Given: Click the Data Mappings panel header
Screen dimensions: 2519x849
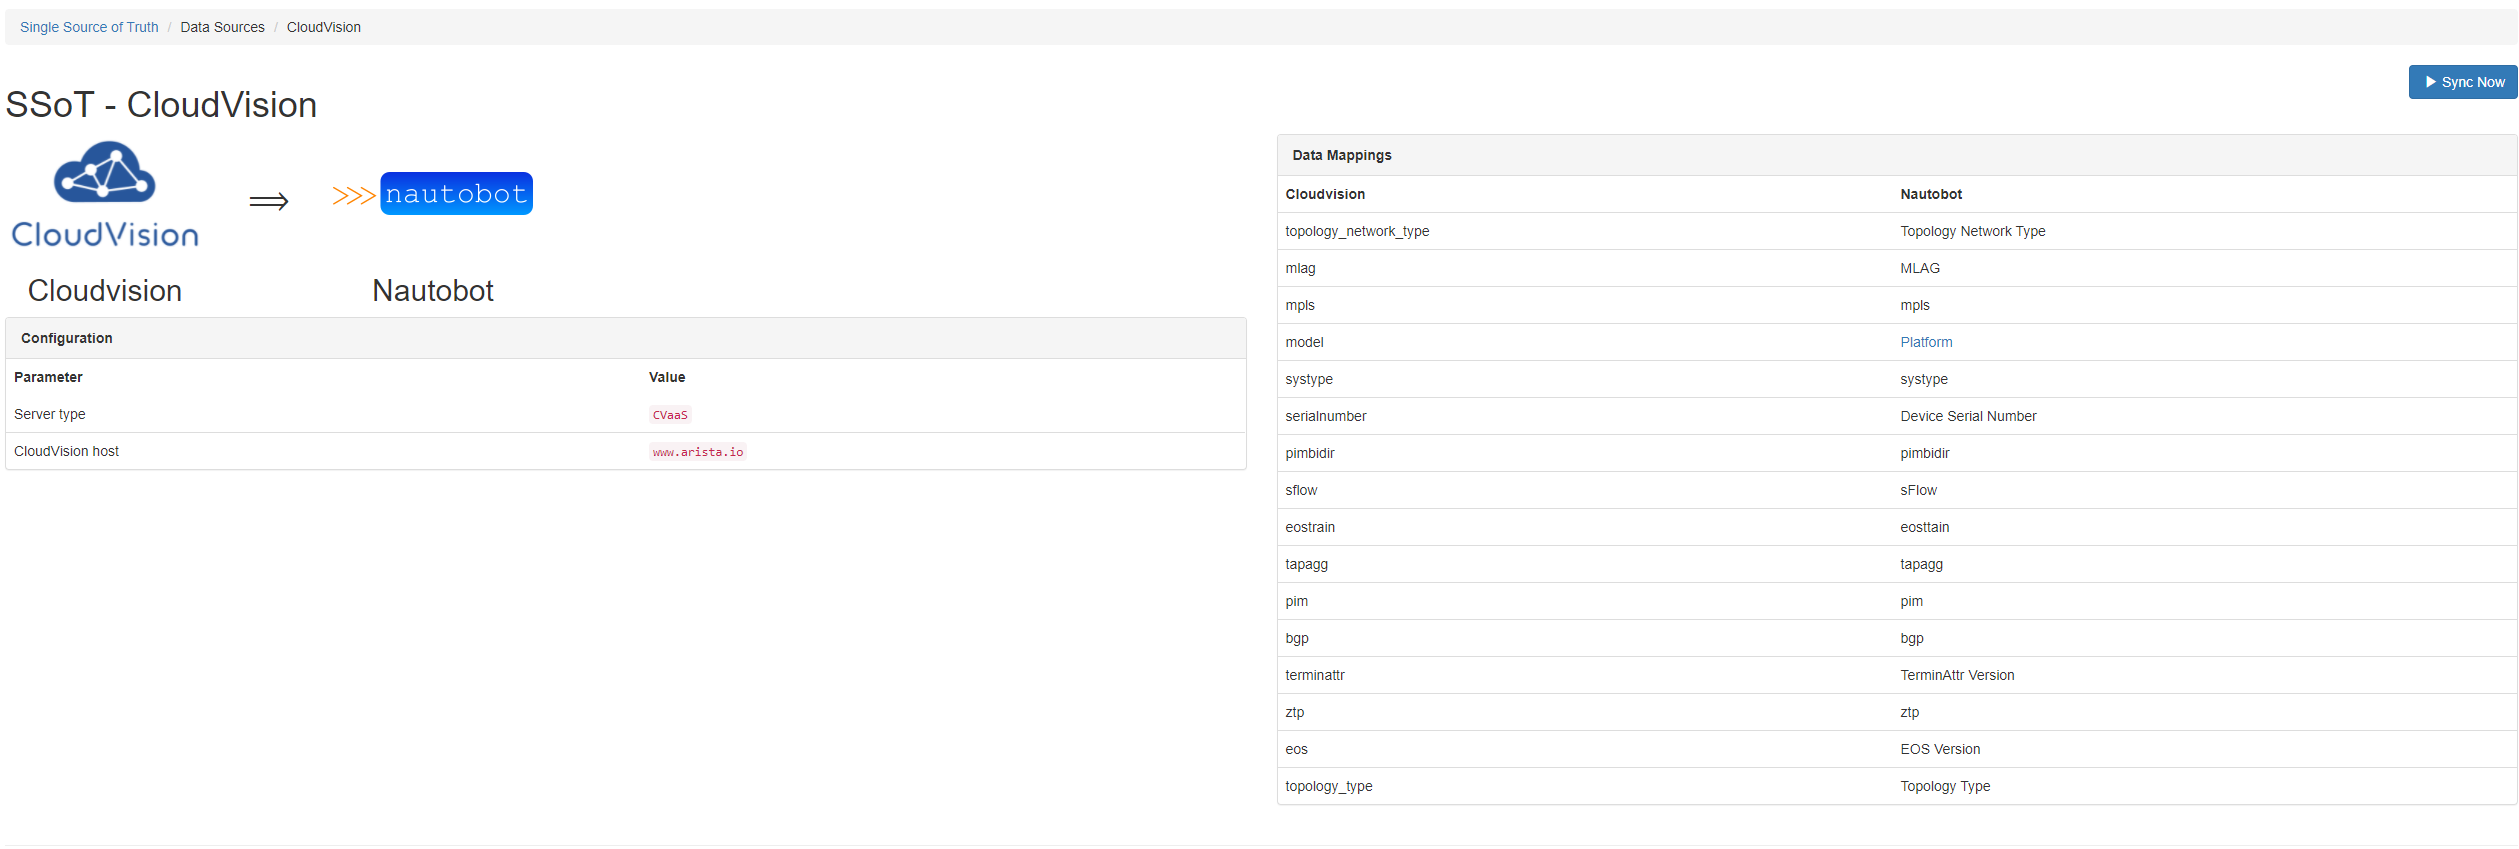Looking at the screenshot, I should [1341, 155].
